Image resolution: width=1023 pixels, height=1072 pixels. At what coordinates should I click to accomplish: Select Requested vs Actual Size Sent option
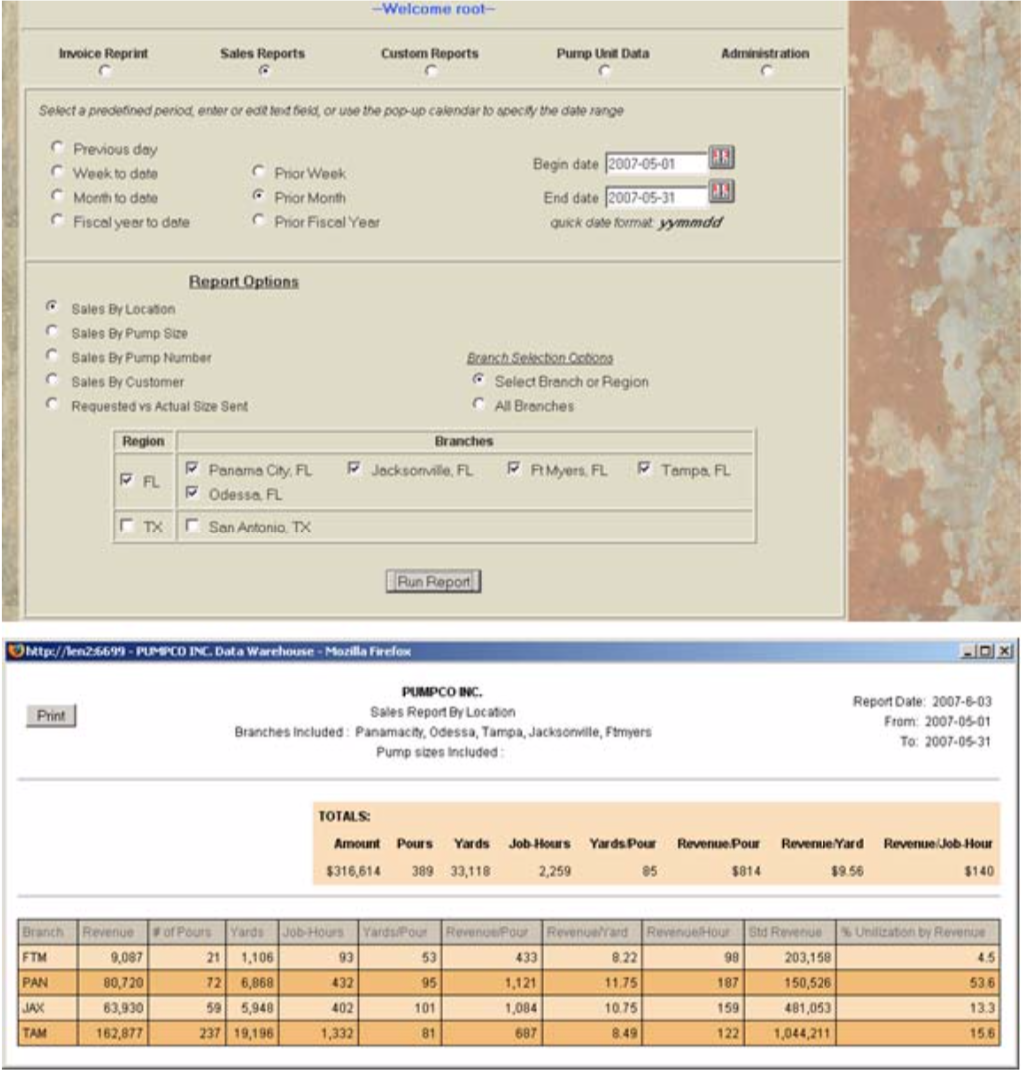click(x=52, y=403)
